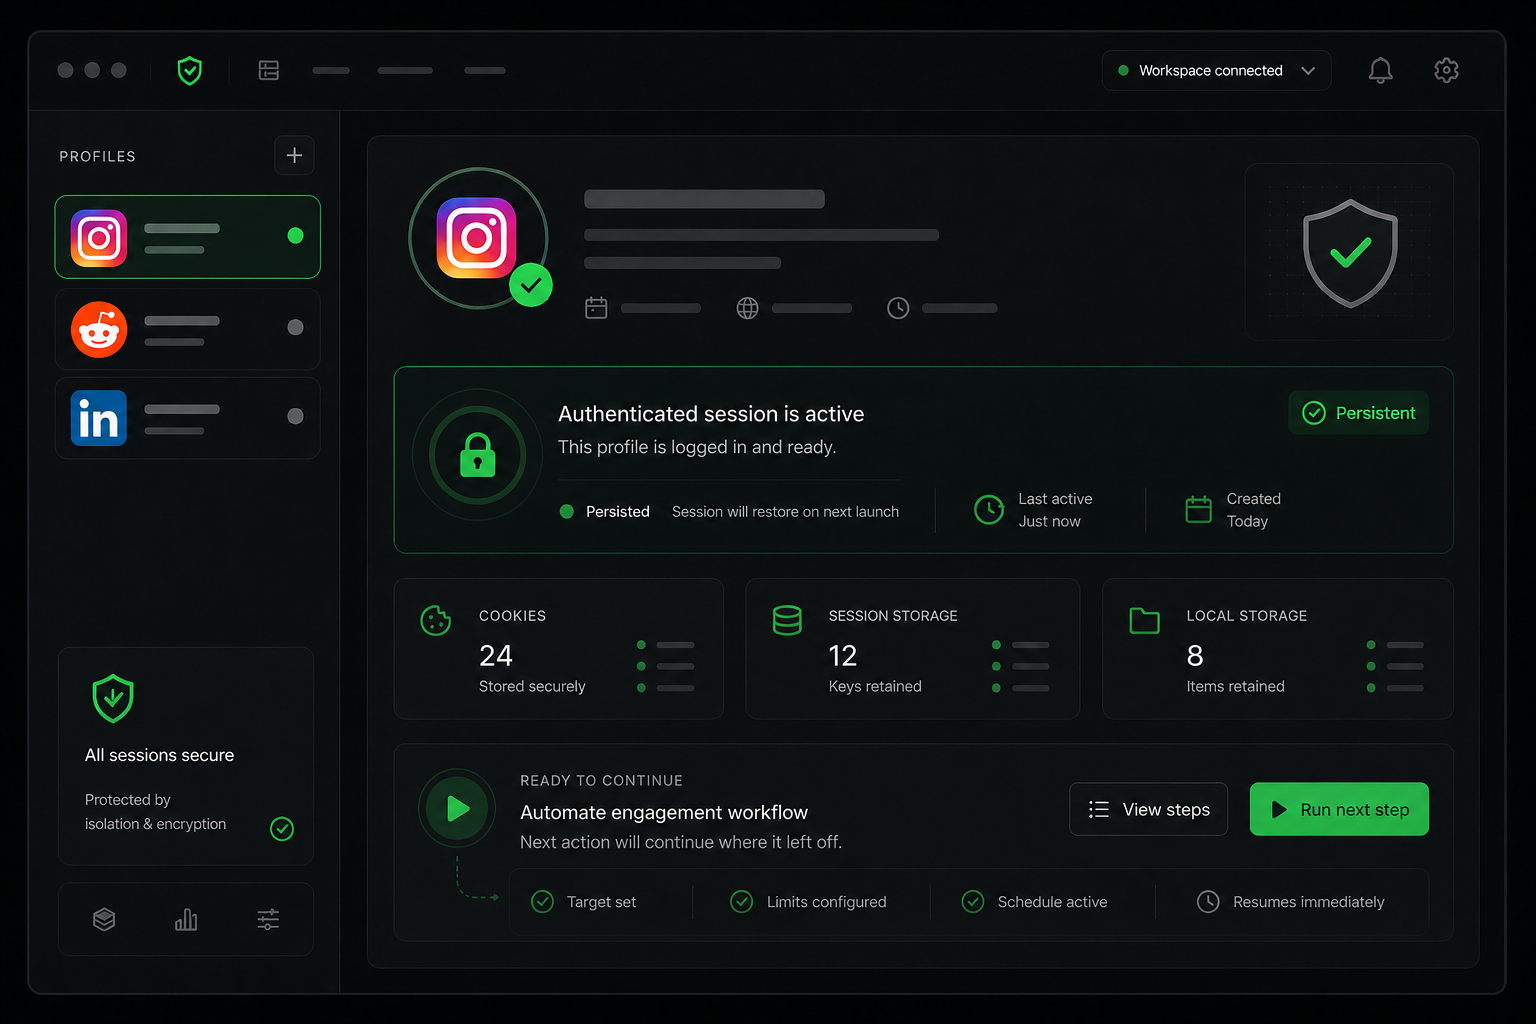
Task: Click the clock icon next to Resumes immediately
Action: click(1208, 902)
